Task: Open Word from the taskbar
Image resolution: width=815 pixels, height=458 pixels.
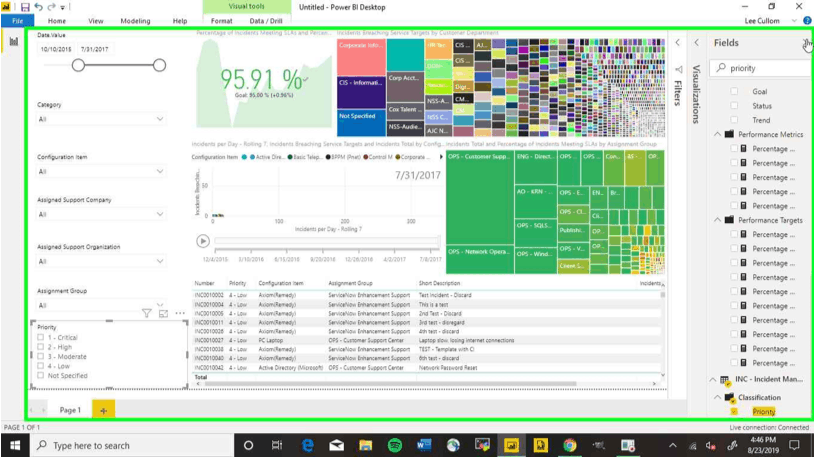Action: (424, 446)
